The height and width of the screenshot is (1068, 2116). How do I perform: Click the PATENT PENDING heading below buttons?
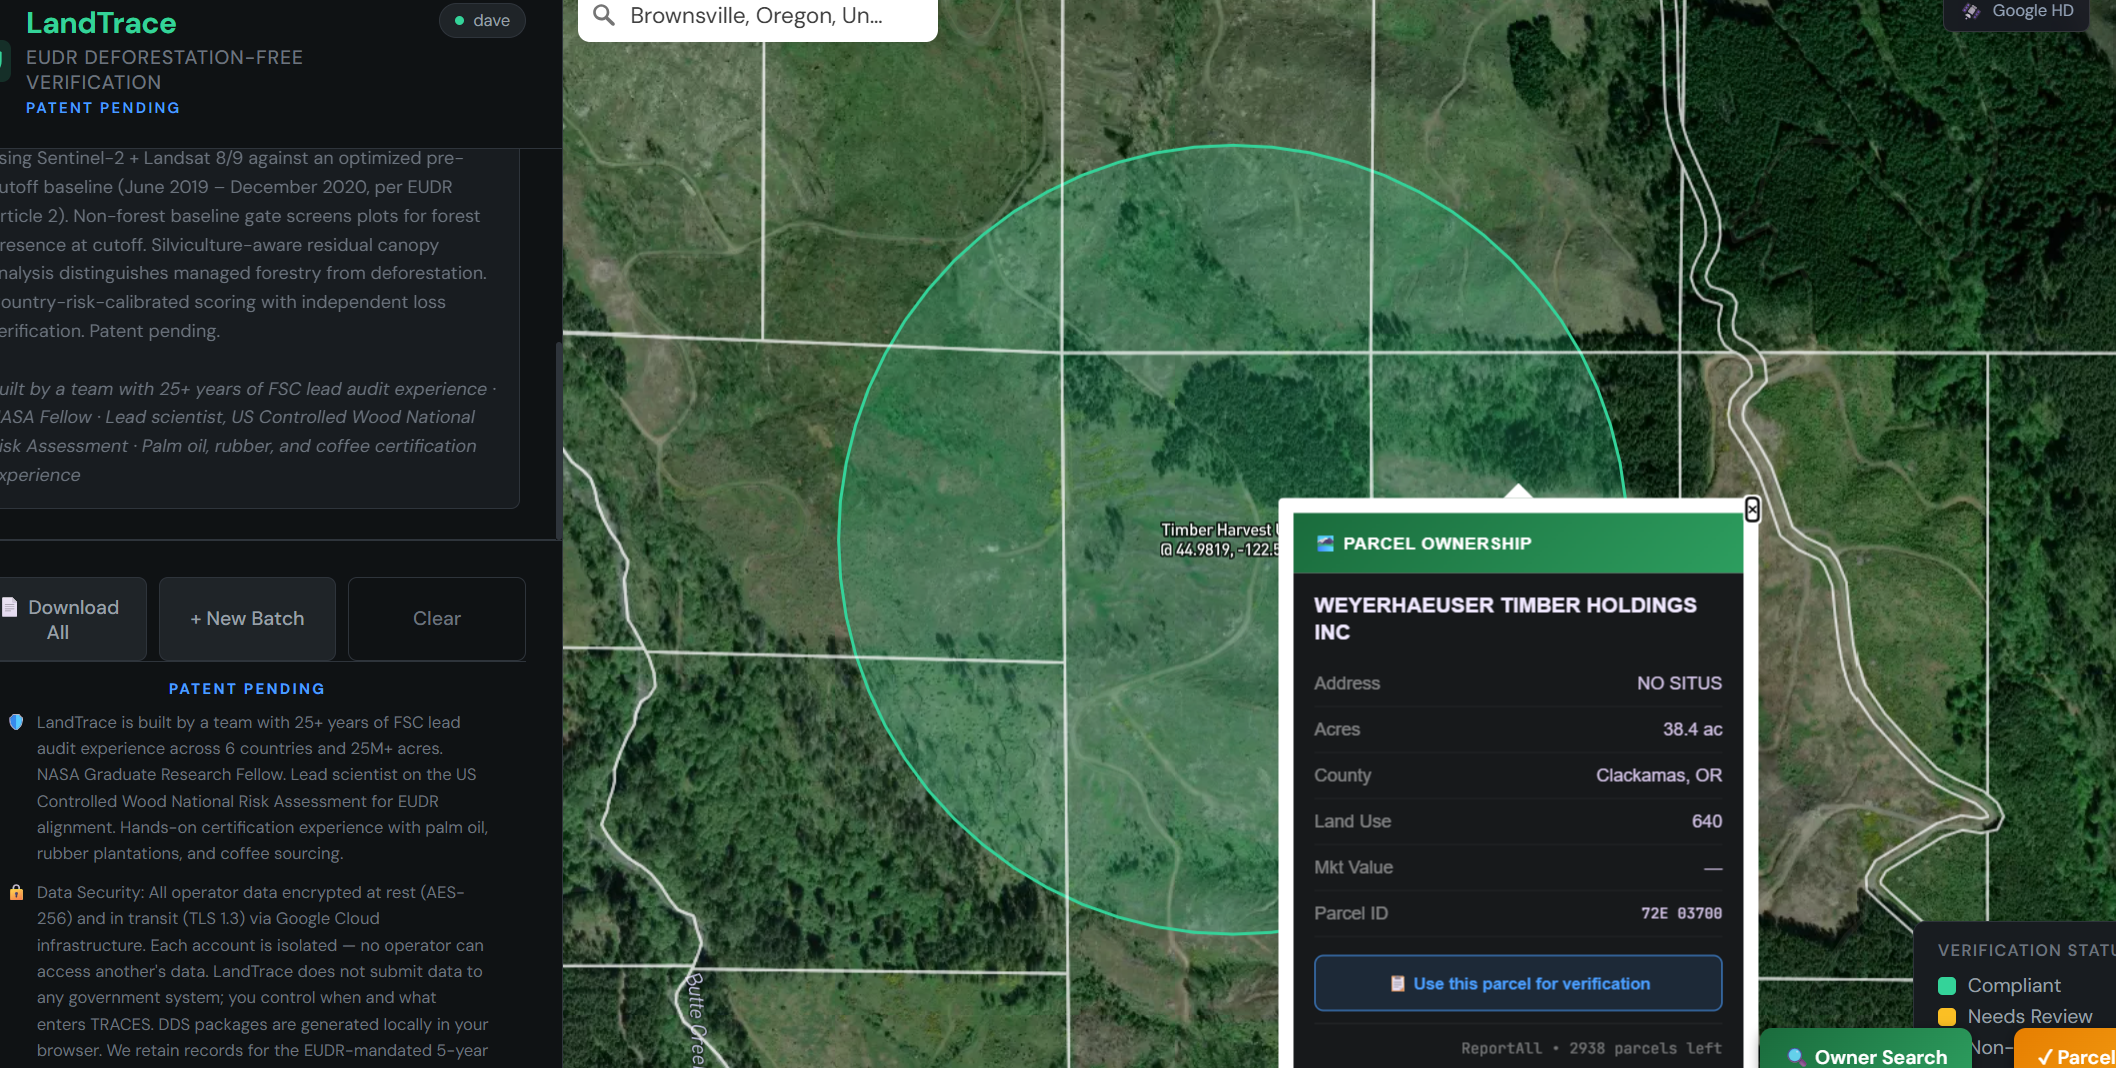(x=247, y=689)
